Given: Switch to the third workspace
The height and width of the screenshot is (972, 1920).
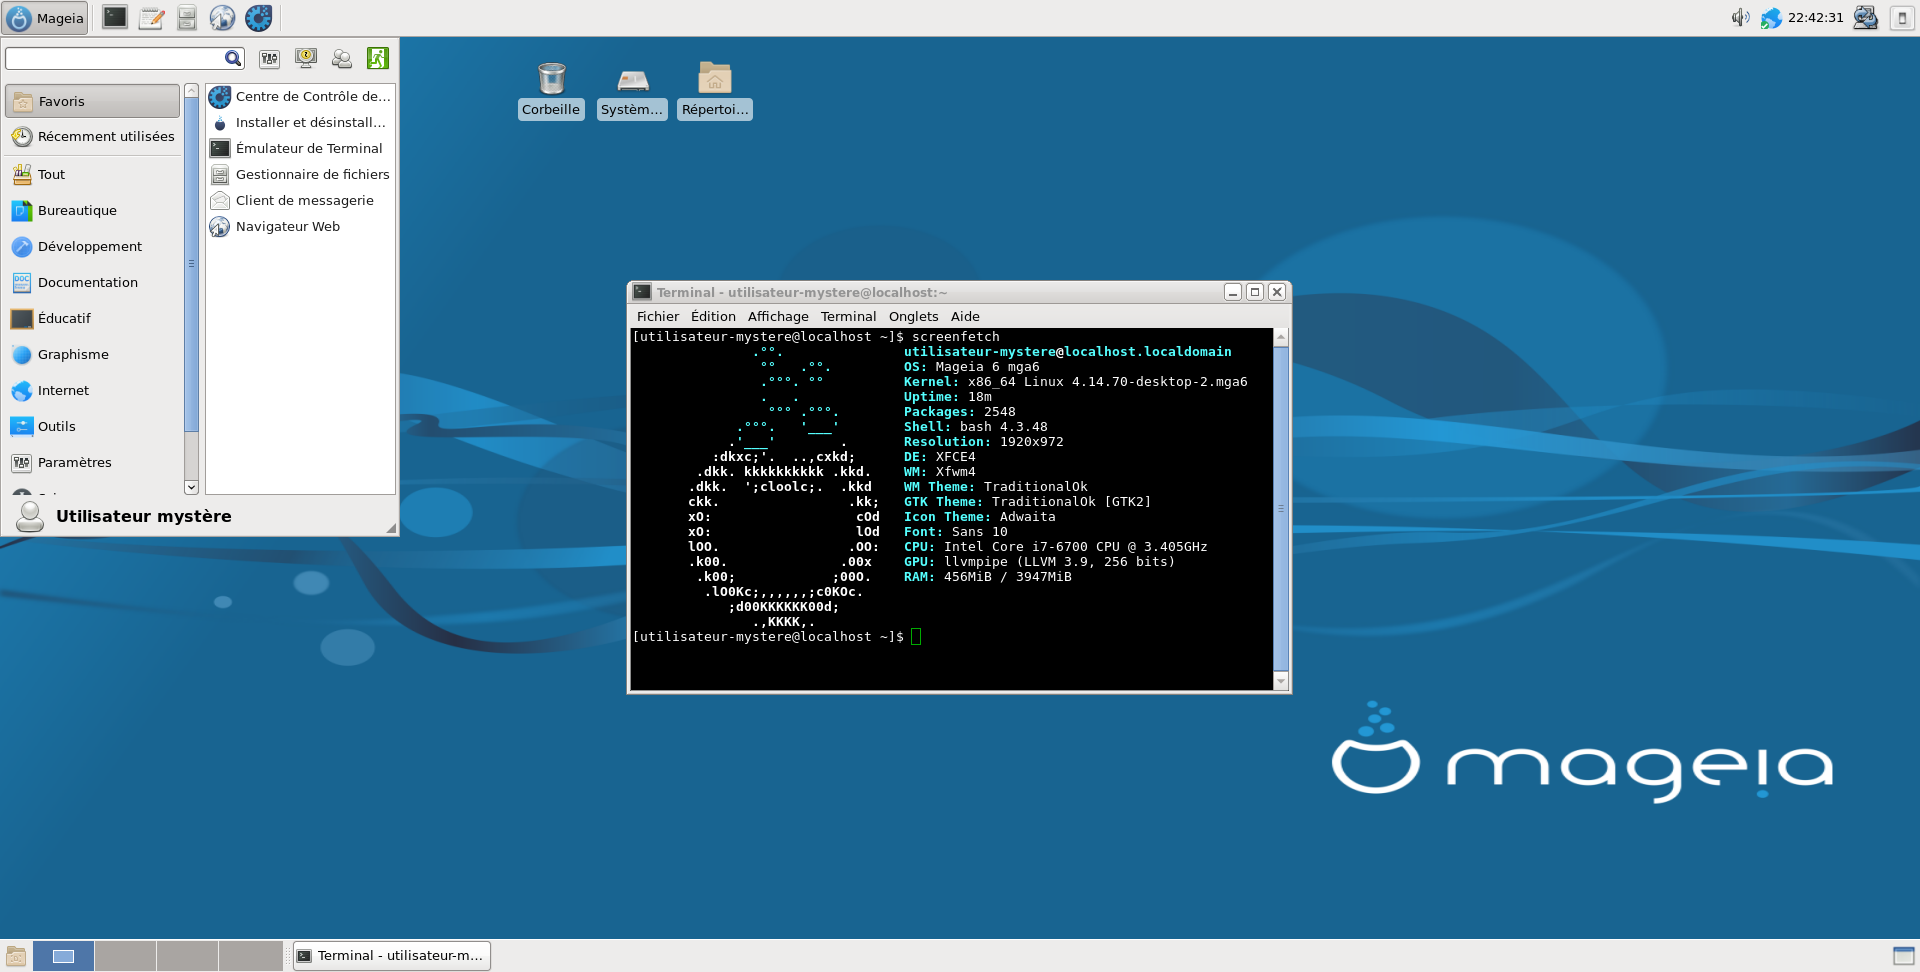Looking at the screenshot, I should (x=187, y=956).
